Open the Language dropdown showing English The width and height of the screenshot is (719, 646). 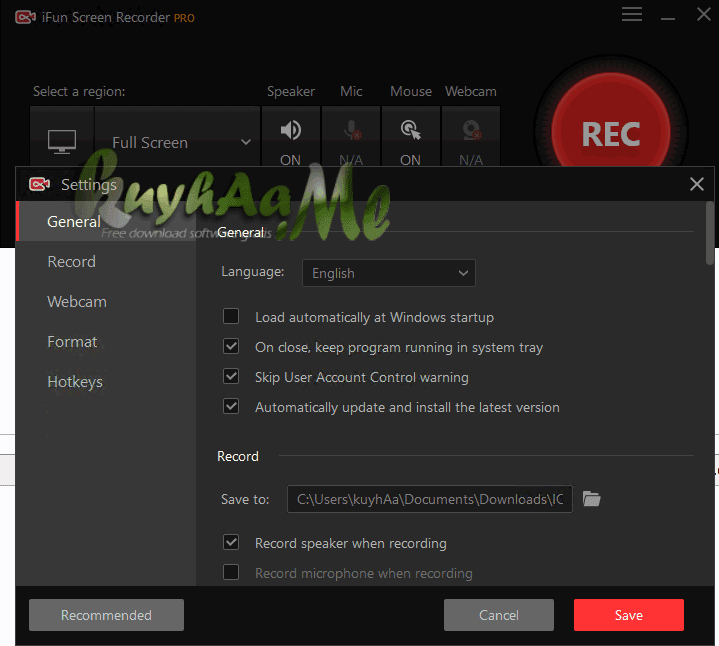coord(389,273)
